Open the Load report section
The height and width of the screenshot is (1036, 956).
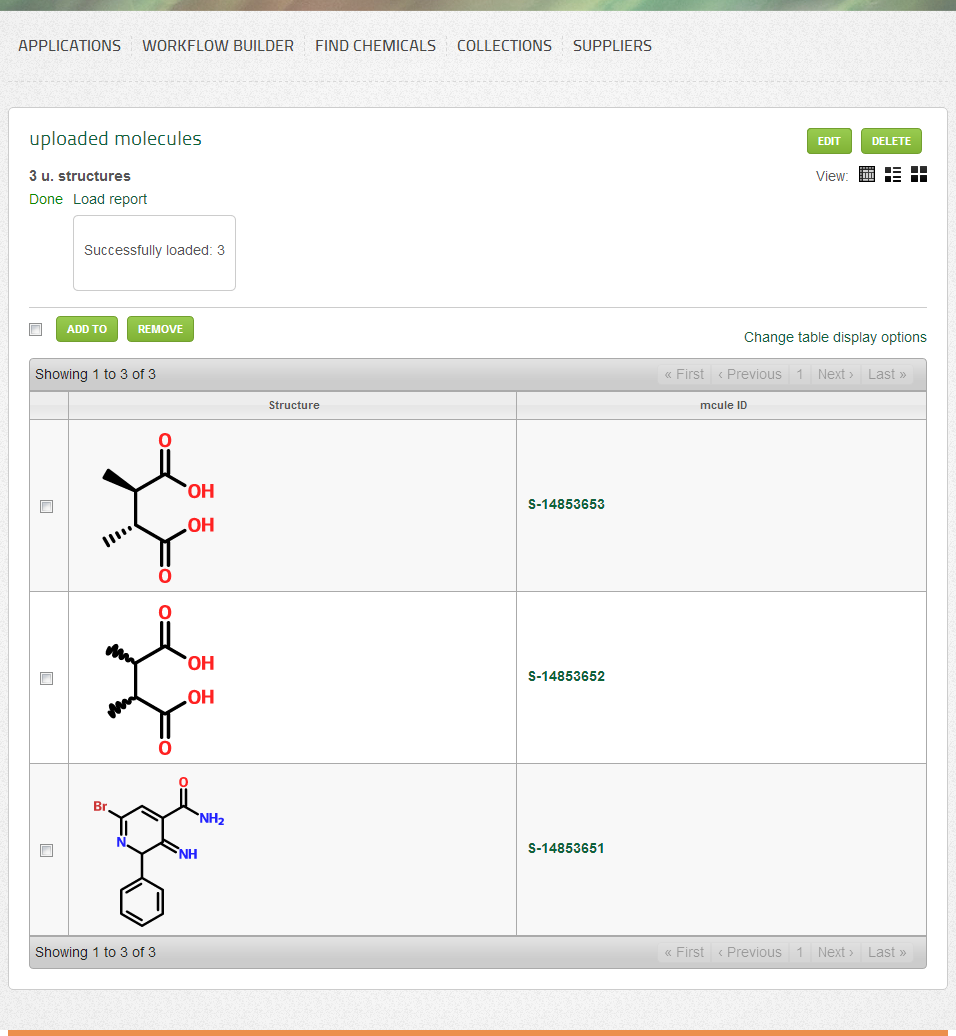click(110, 199)
